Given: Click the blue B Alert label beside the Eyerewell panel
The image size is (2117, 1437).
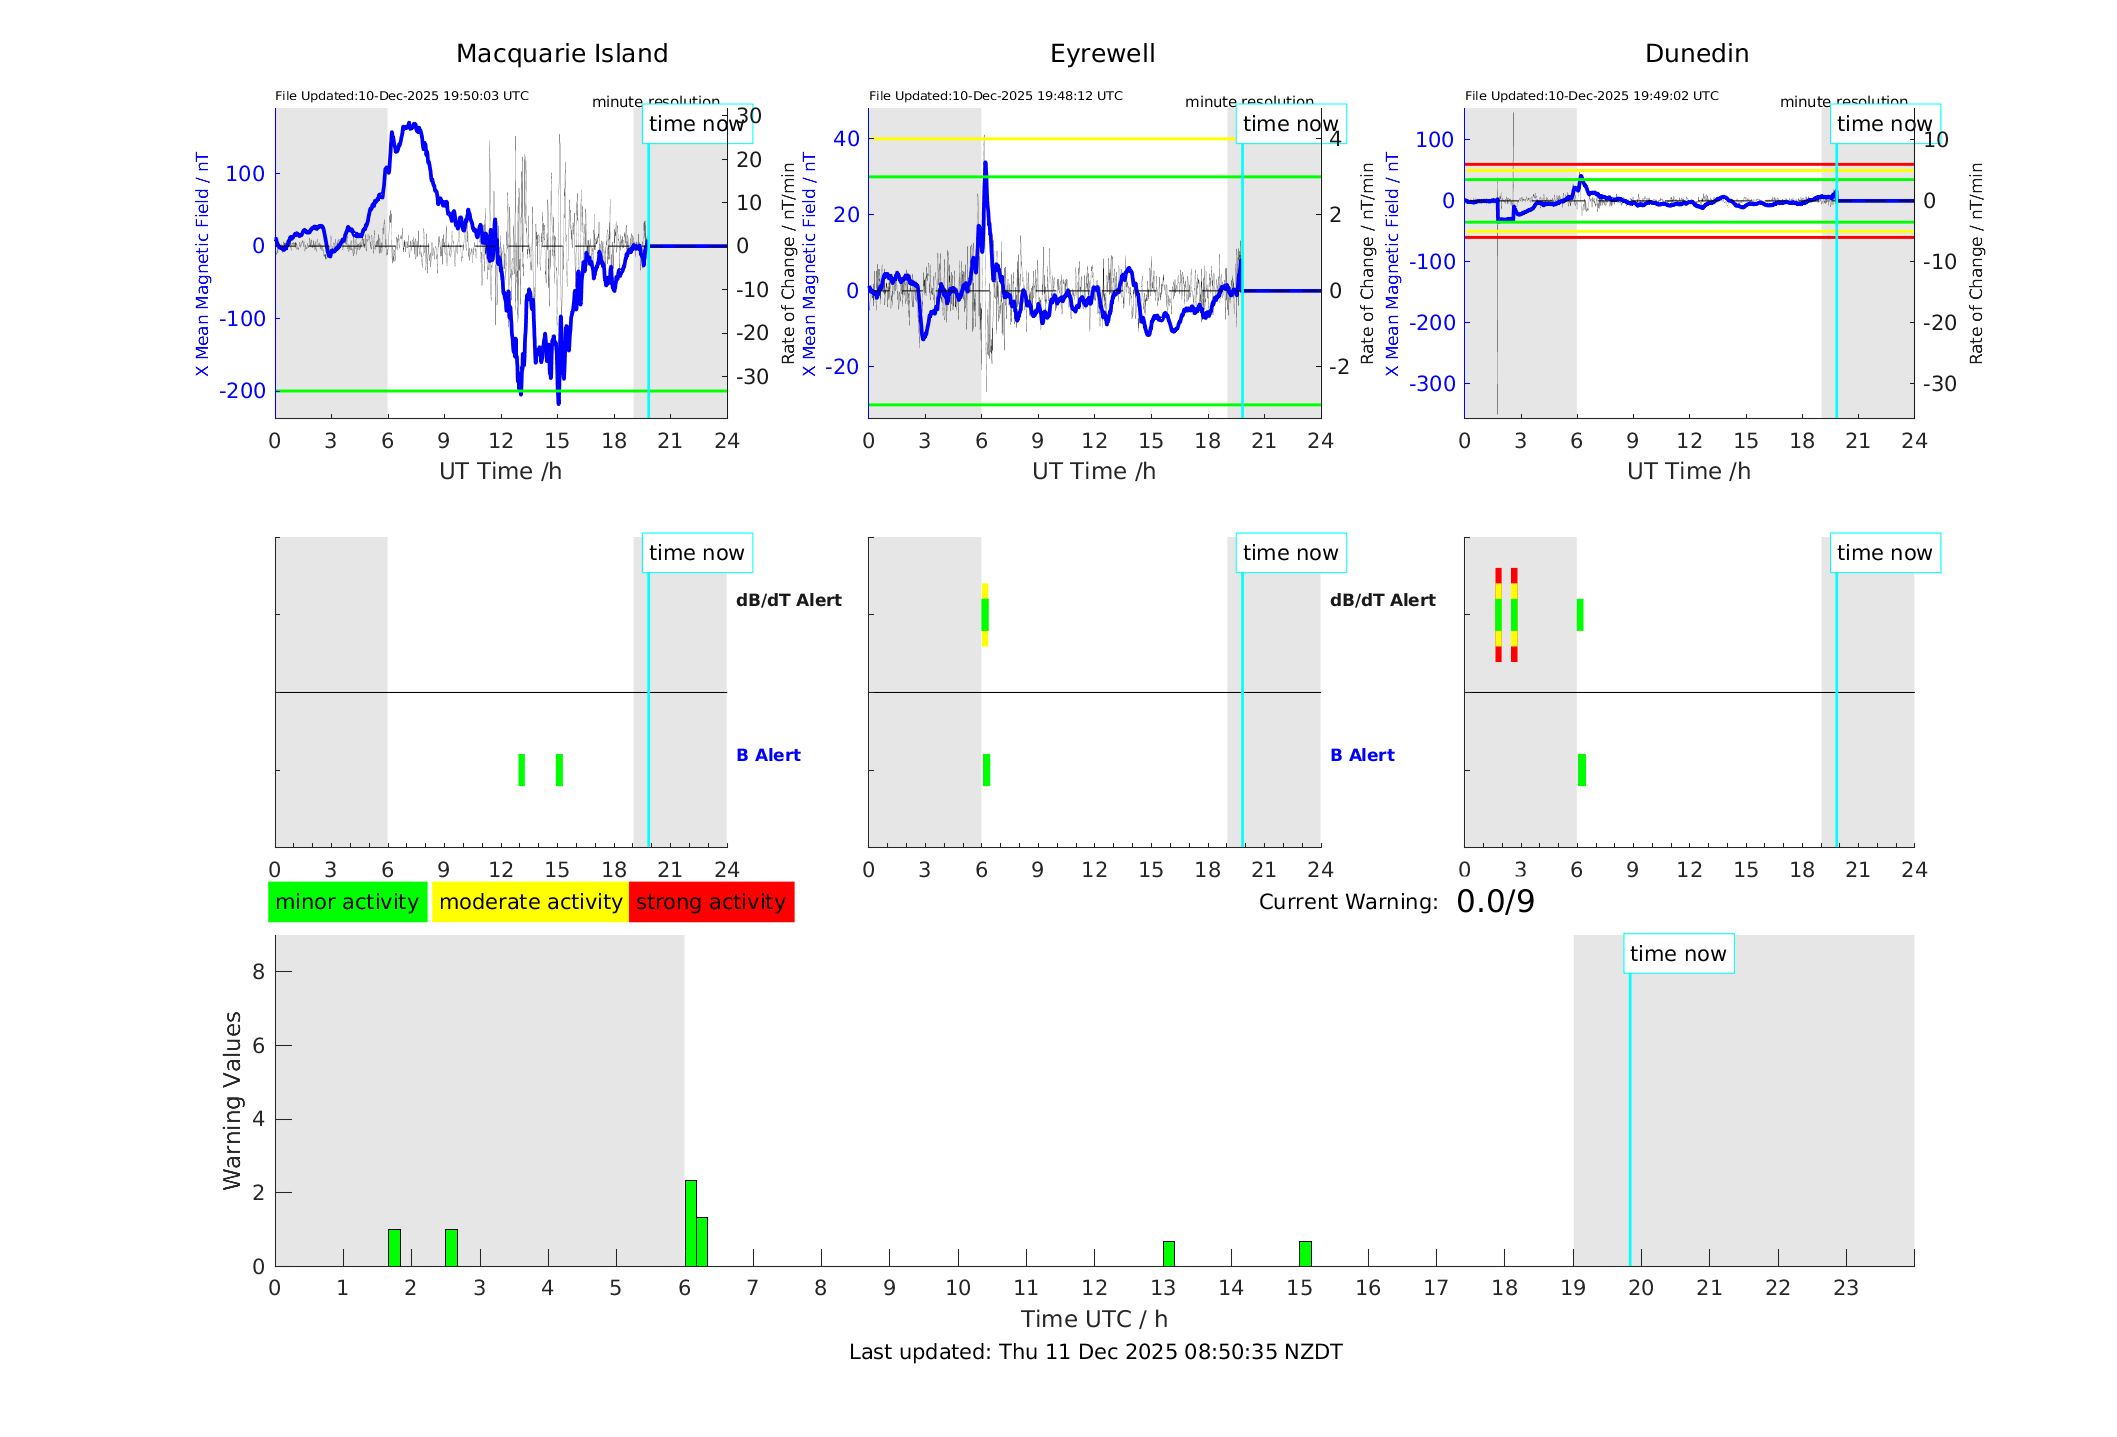Looking at the screenshot, I should point(1362,755).
